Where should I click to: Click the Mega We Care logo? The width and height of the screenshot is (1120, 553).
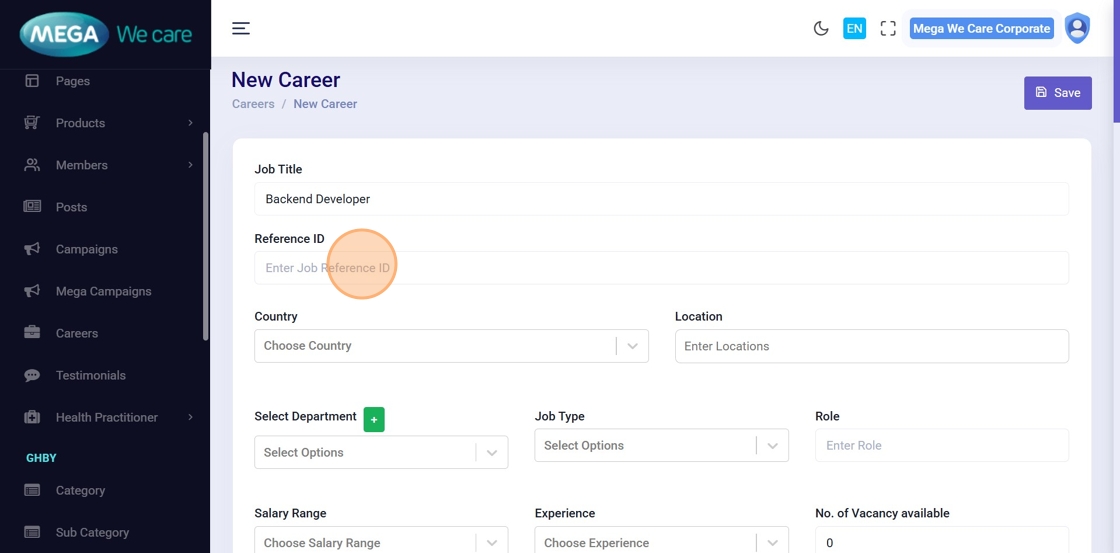click(105, 35)
